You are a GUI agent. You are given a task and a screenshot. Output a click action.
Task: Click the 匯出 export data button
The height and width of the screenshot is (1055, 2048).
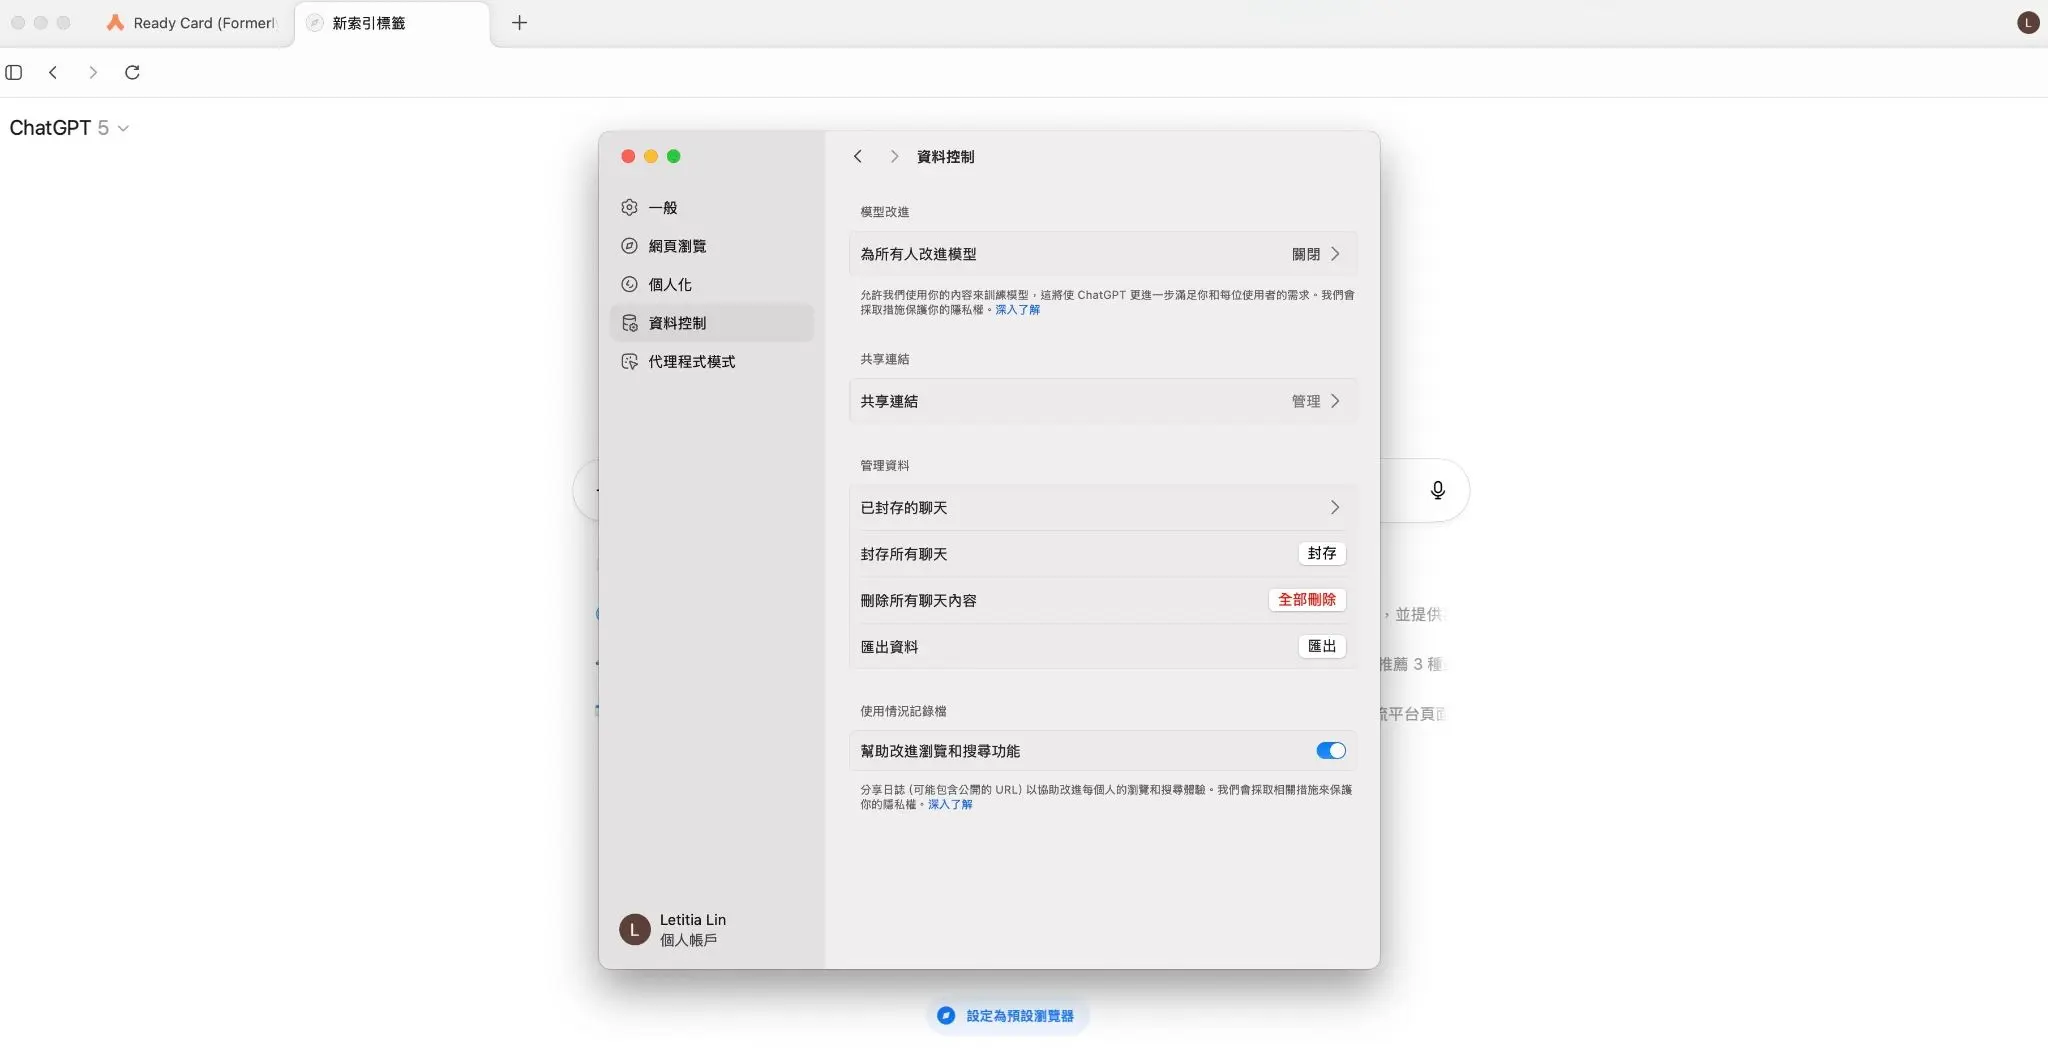tap(1321, 646)
